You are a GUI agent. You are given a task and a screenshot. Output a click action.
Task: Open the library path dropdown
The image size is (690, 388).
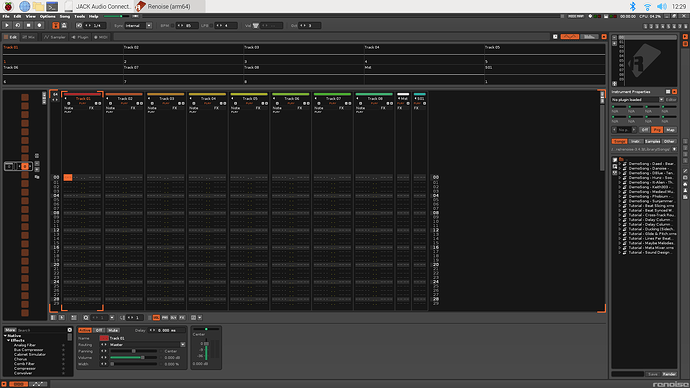point(674,150)
